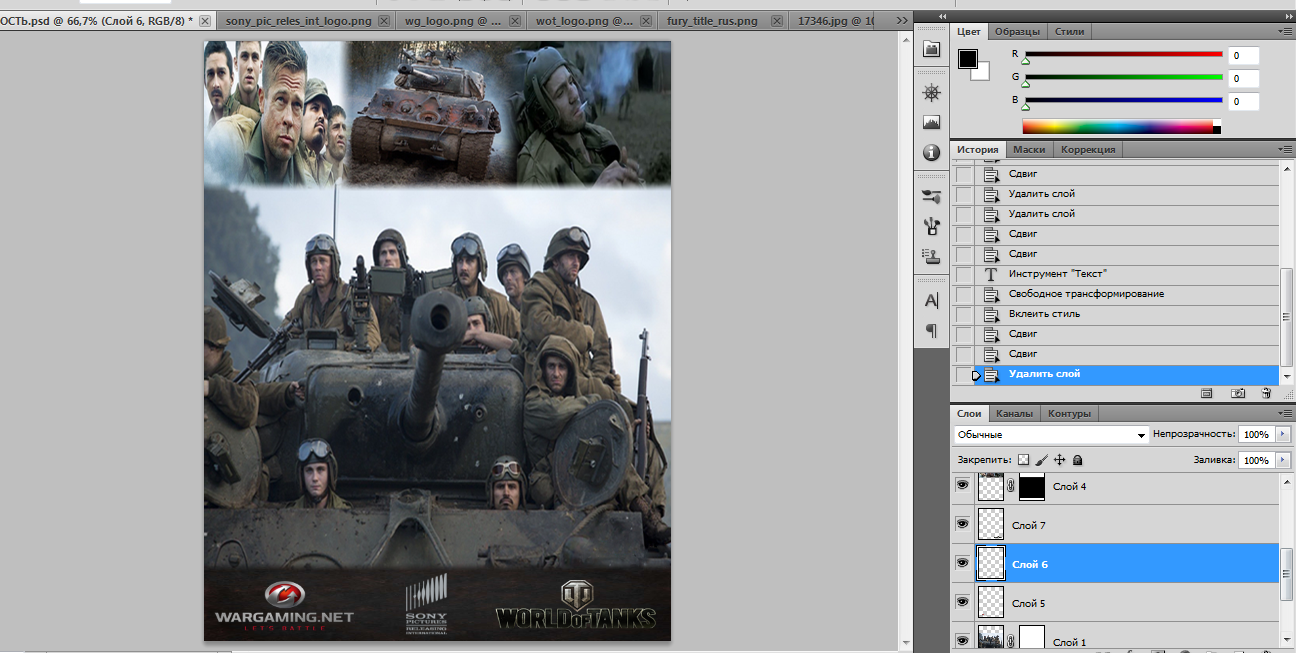Open the Histogram panel icon
Image resolution: width=1296 pixels, height=653 pixels.
pos(931,123)
